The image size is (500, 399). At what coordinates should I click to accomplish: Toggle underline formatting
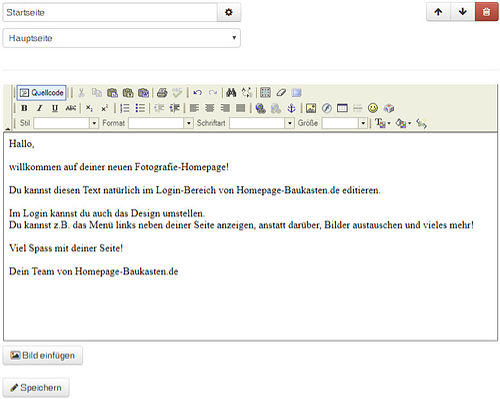55,108
